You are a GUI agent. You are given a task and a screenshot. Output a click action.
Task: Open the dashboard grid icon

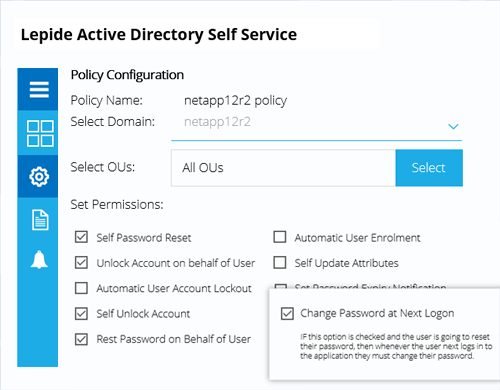pyautogui.click(x=40, y=134)
